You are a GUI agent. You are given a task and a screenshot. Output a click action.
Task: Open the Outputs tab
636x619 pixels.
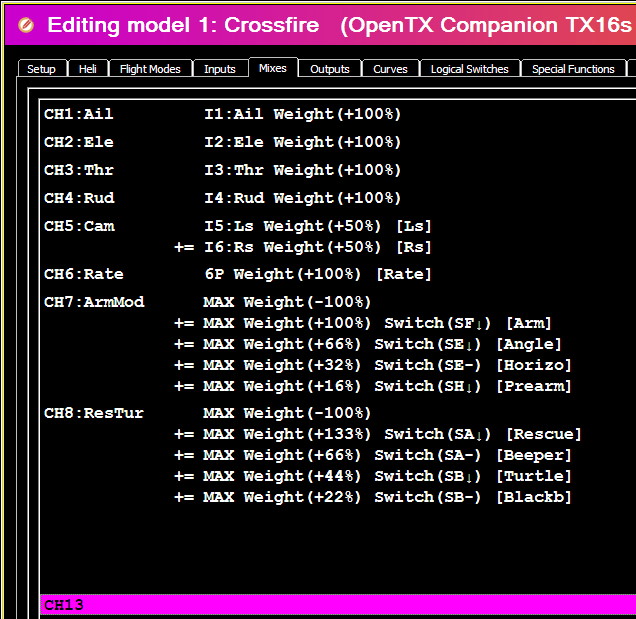pos(330,69)
